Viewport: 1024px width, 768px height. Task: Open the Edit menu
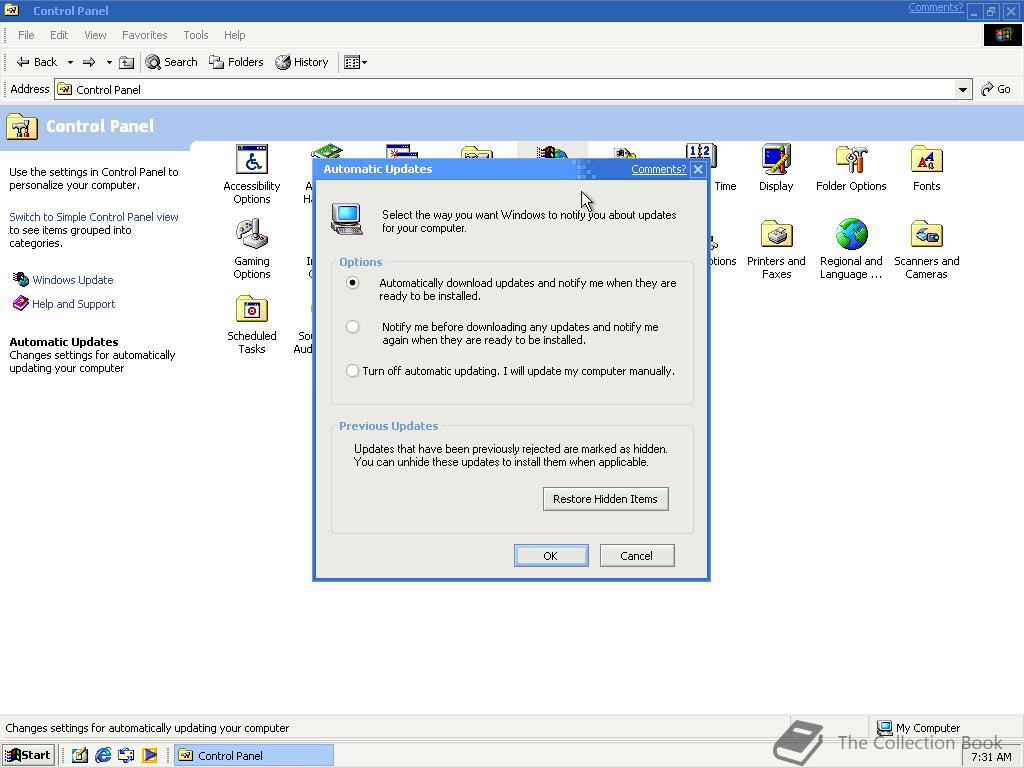tap(59, 35)
